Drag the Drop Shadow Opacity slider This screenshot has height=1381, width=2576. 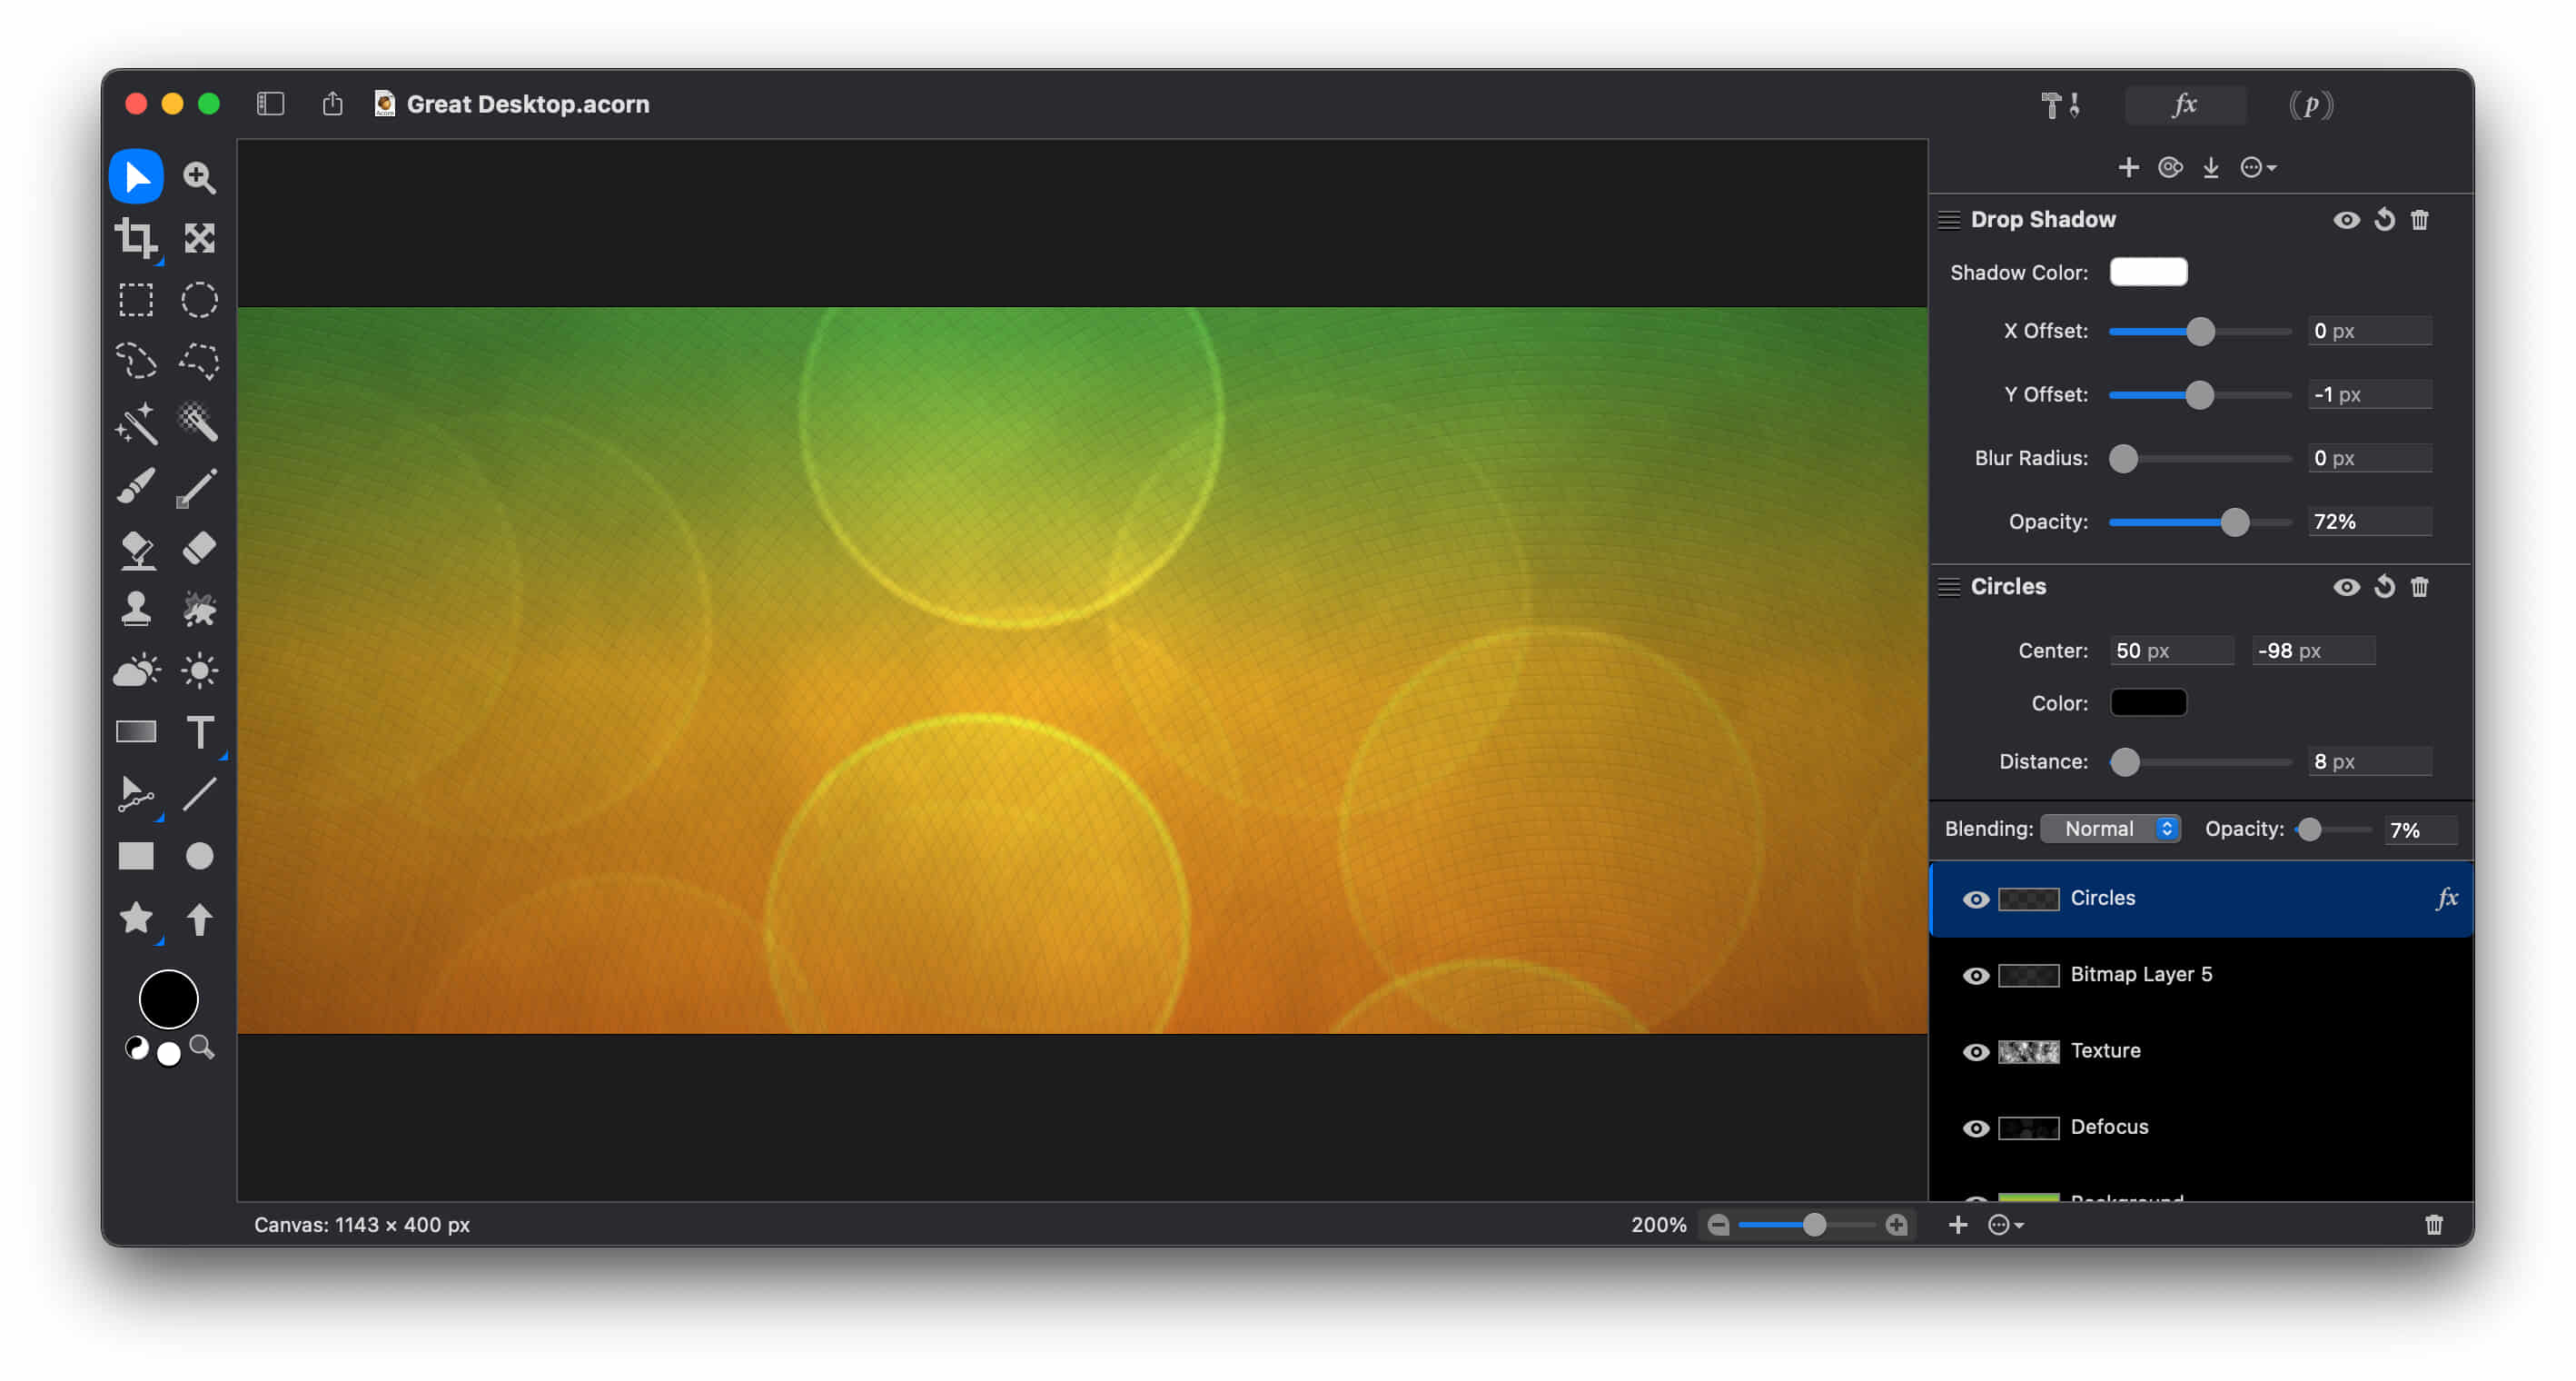pyautogui.click(x=2232, y=520)
